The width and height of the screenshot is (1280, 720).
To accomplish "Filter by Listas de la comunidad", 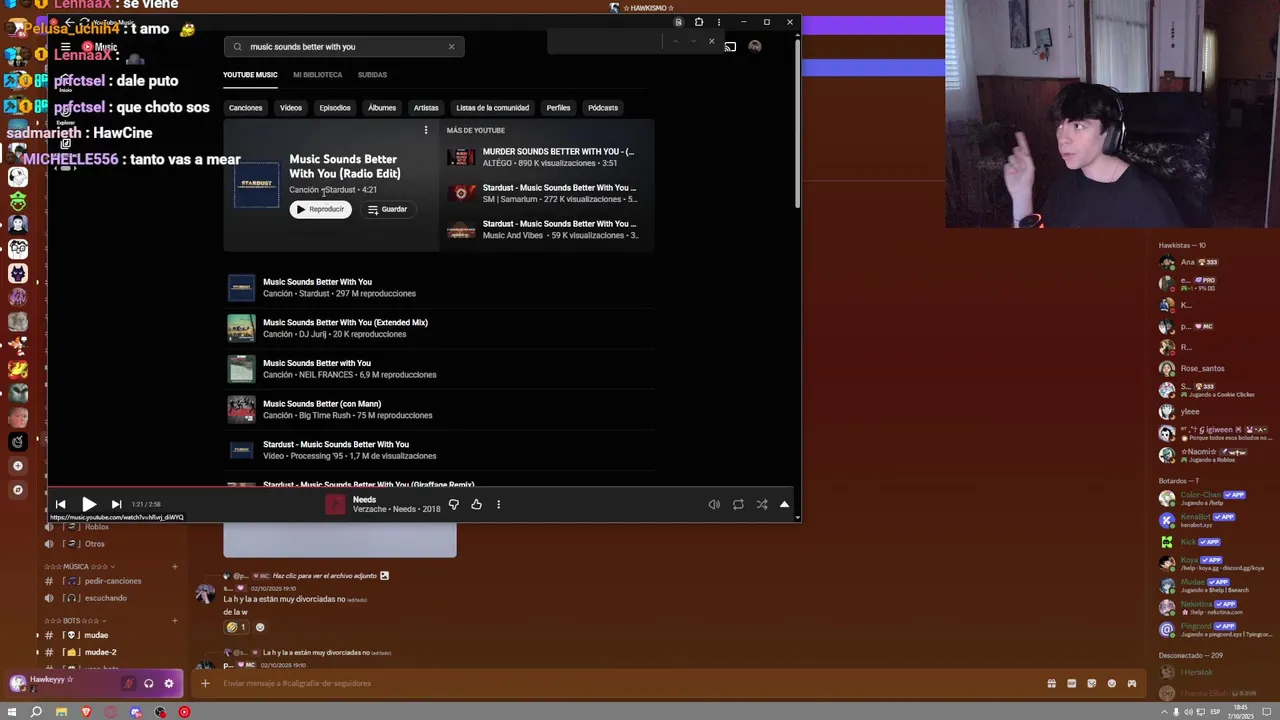I will click(492, 108).
